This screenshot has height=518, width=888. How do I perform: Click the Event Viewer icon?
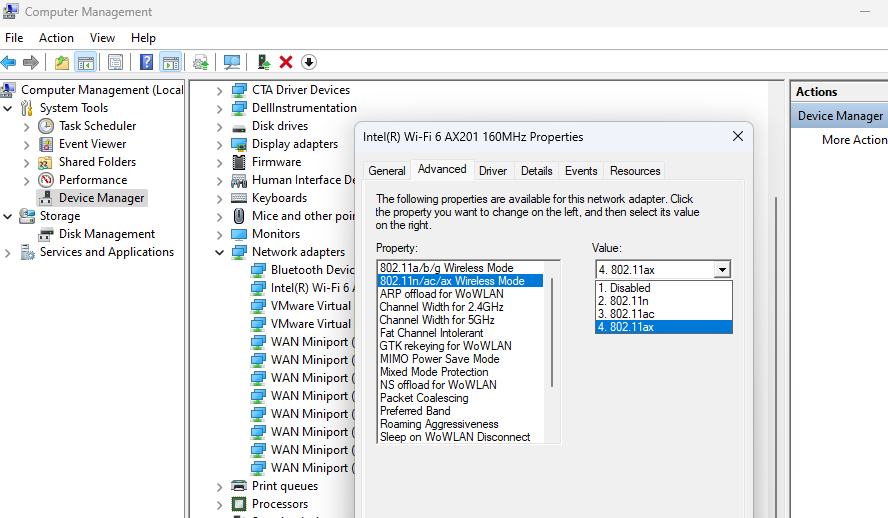click(46, 144)
